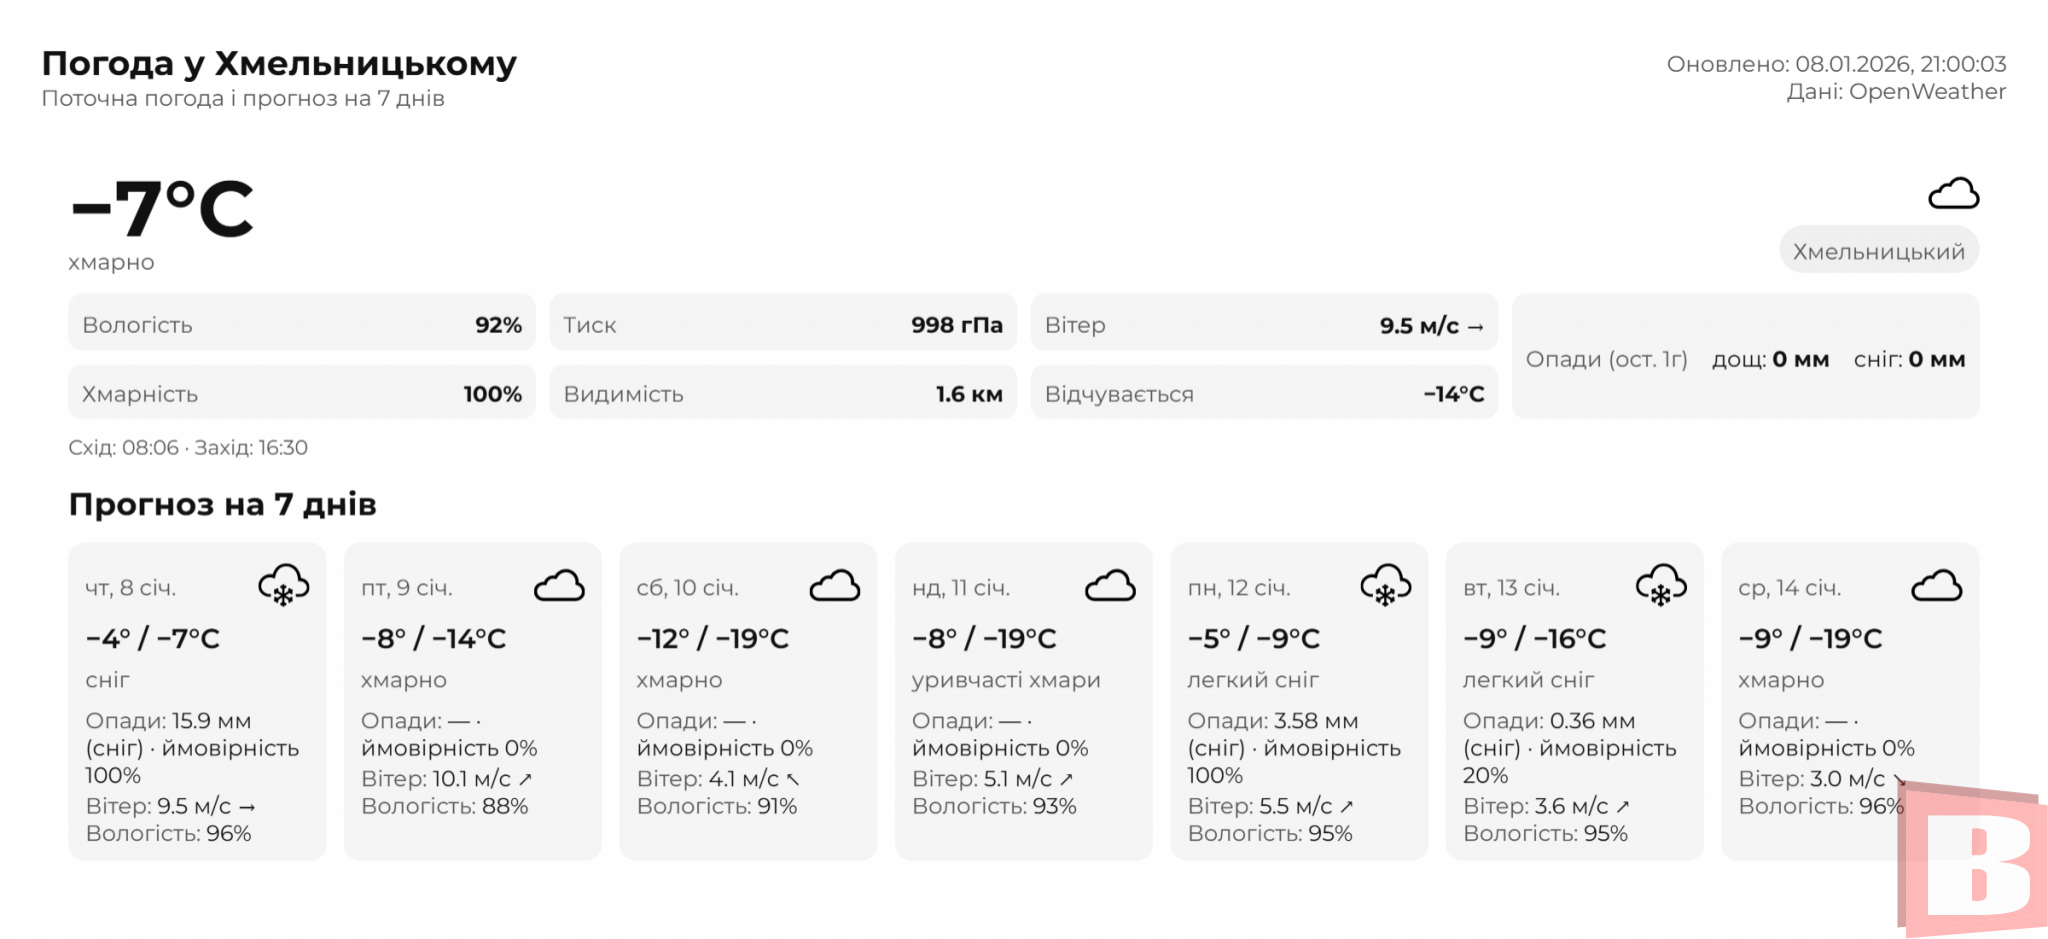Screen dimensions: 2048x939
Task: Click the snow icon for Monday 12 січ.
Action: coord(1386,586)
